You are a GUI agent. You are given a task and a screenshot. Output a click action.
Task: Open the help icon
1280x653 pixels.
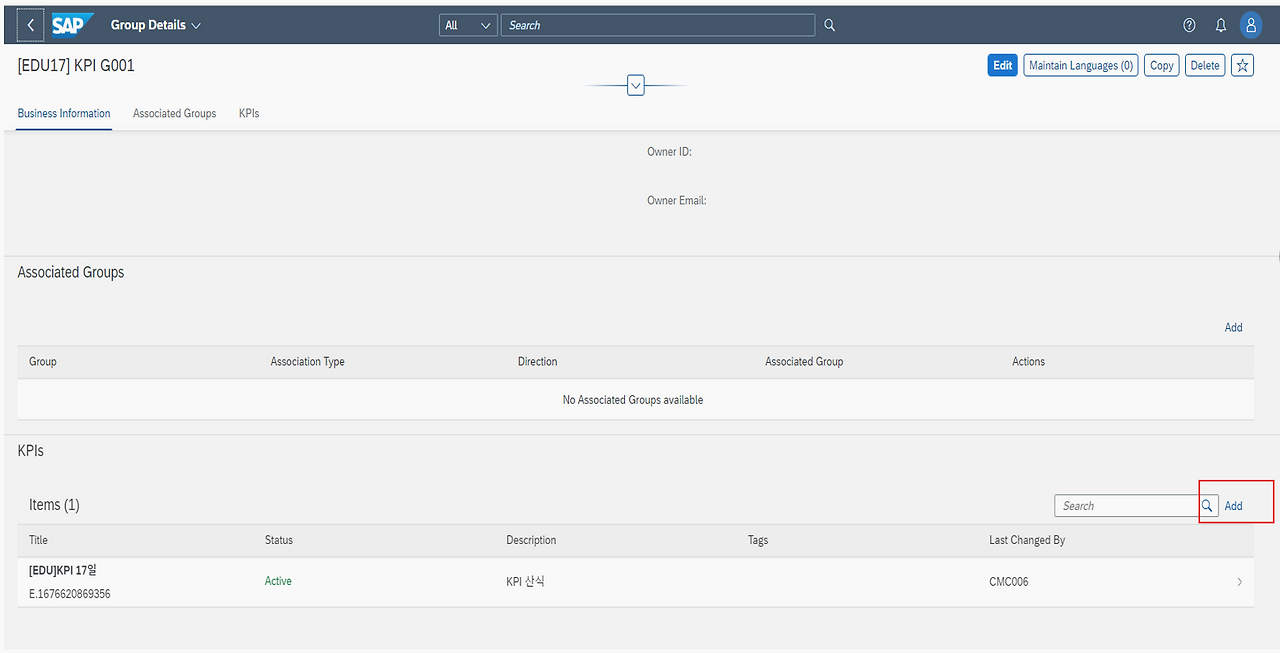(1189, 24)
